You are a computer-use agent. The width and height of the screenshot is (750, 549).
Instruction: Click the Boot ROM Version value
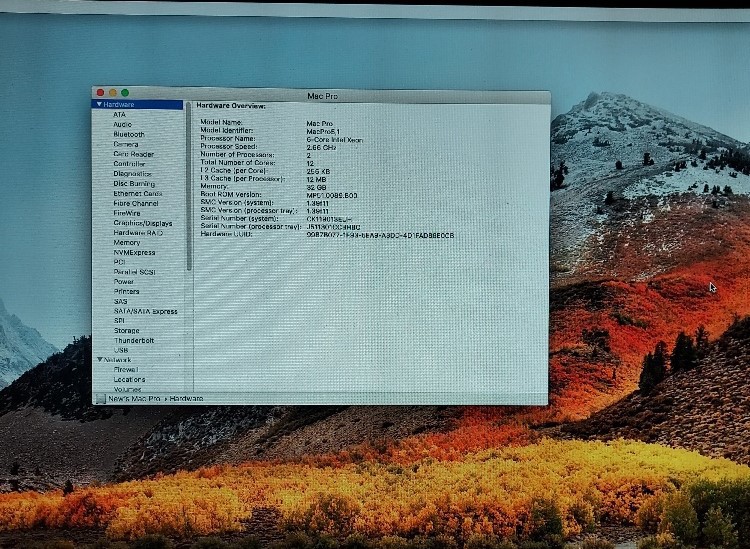pos(331,196)
